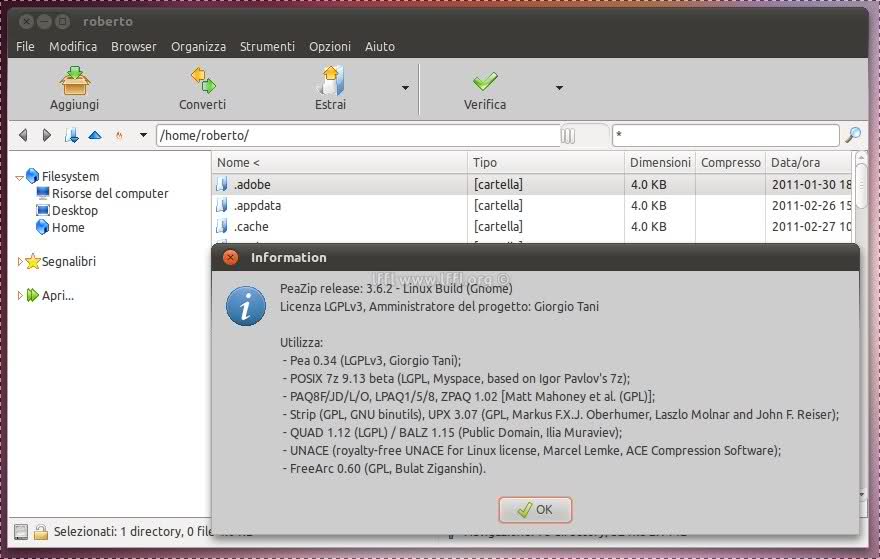This screenshot has width=880, height=559.
Task: Click the Converti toolbar icon
Action: tap(202, 80)
